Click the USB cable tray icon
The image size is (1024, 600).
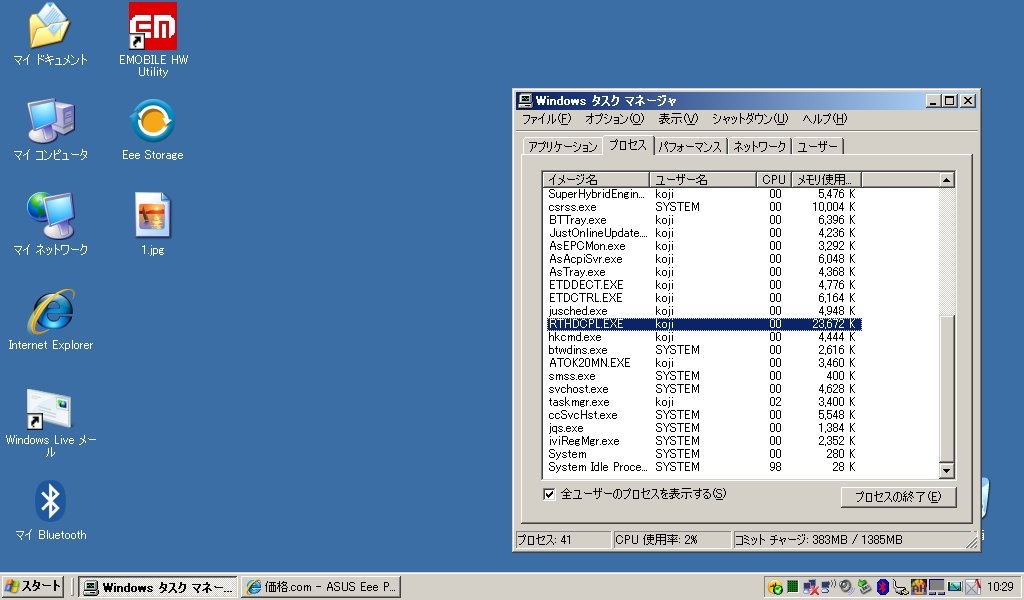pos(901,587)
